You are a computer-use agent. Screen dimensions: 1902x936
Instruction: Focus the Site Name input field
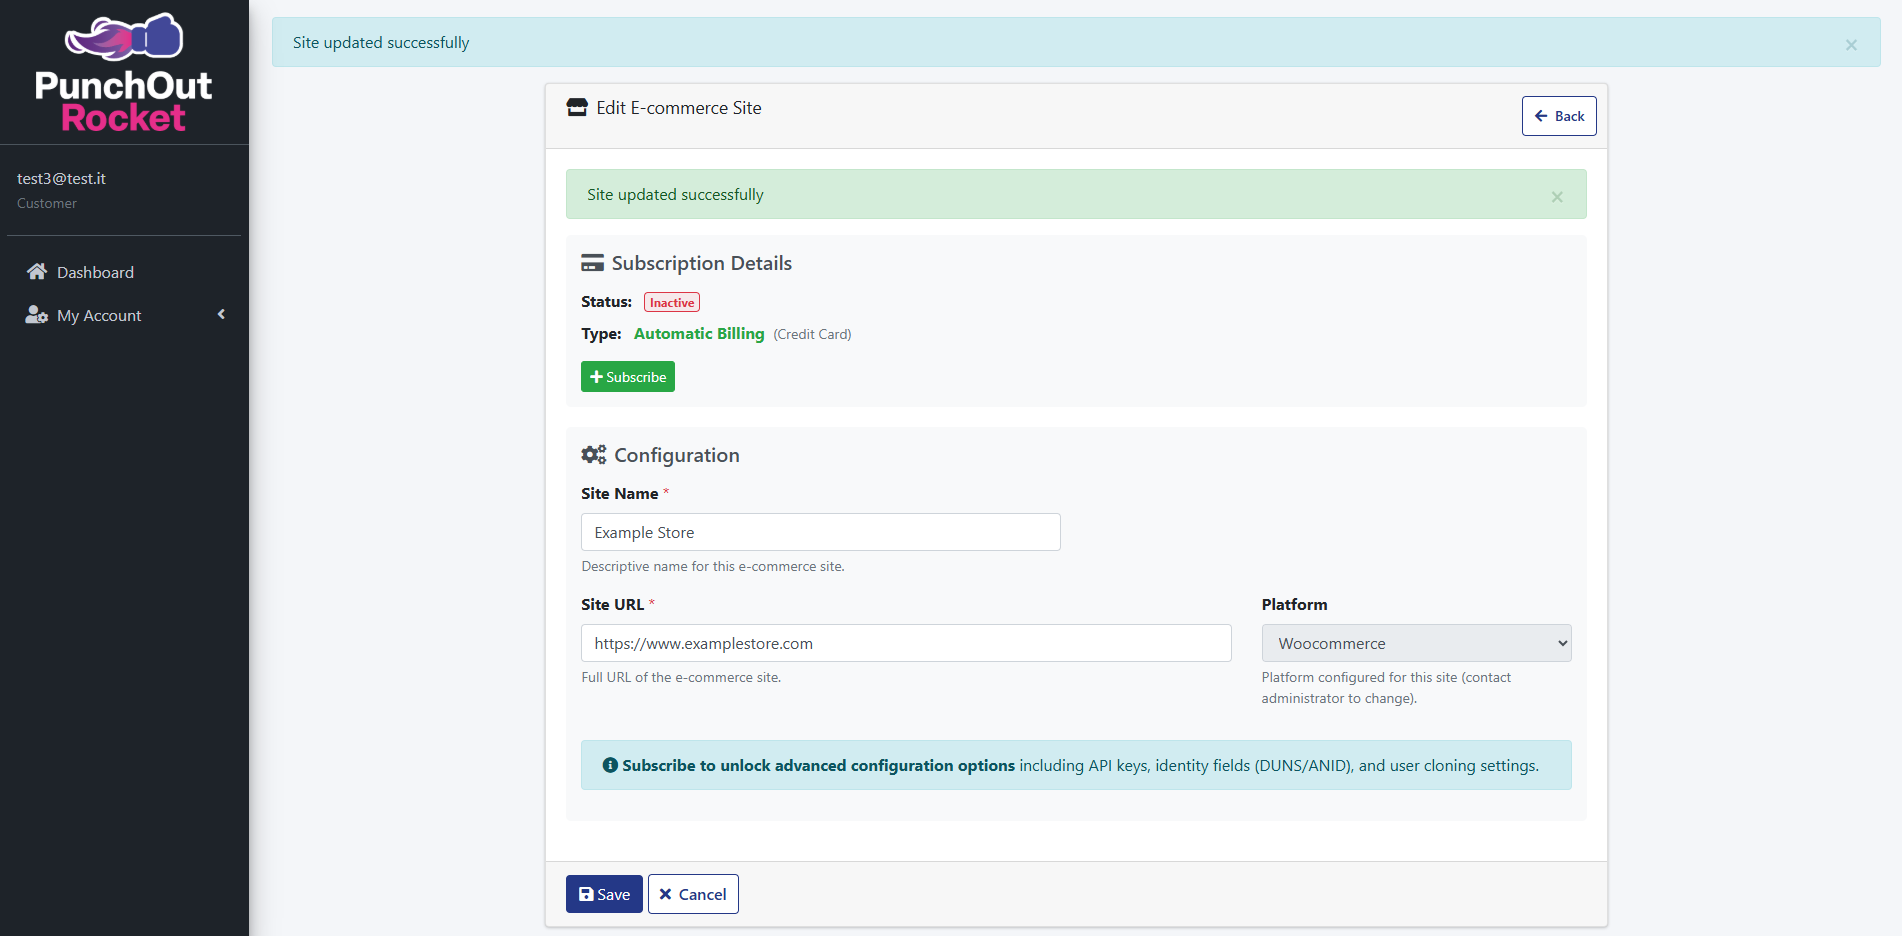(x=820, y=532)
